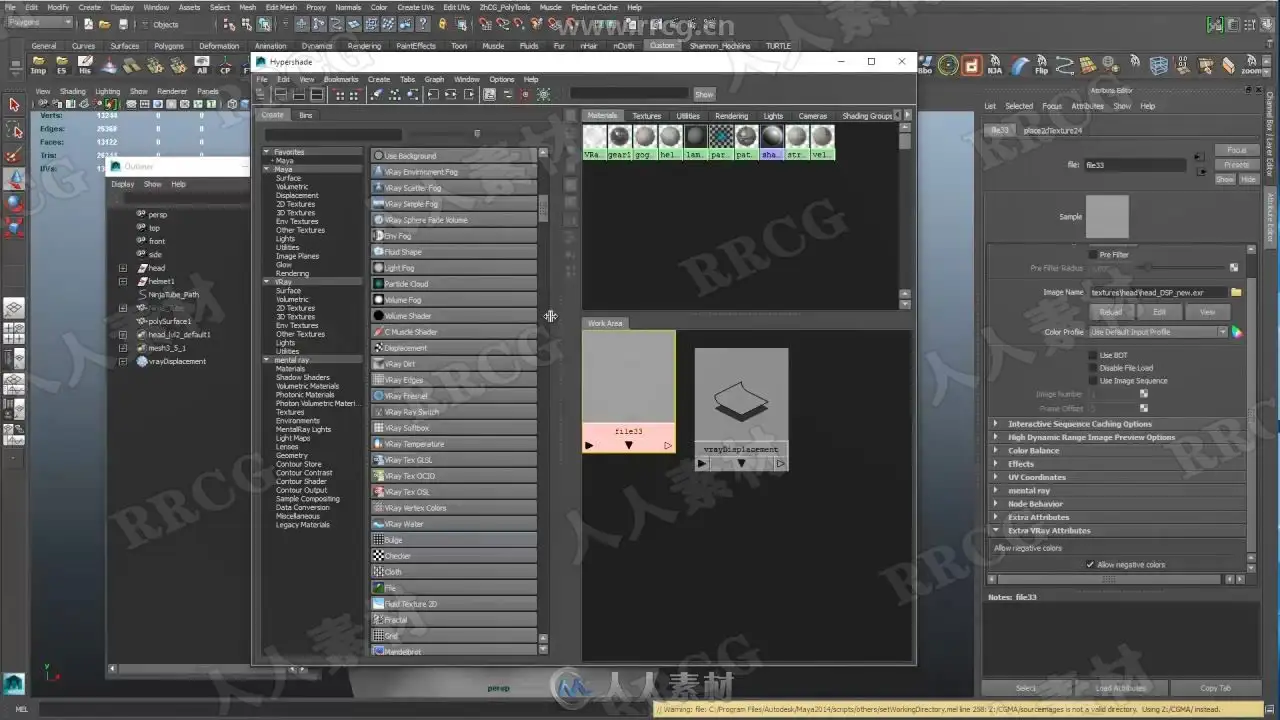Open the Graph menu in Hypershade

(434, 79)
